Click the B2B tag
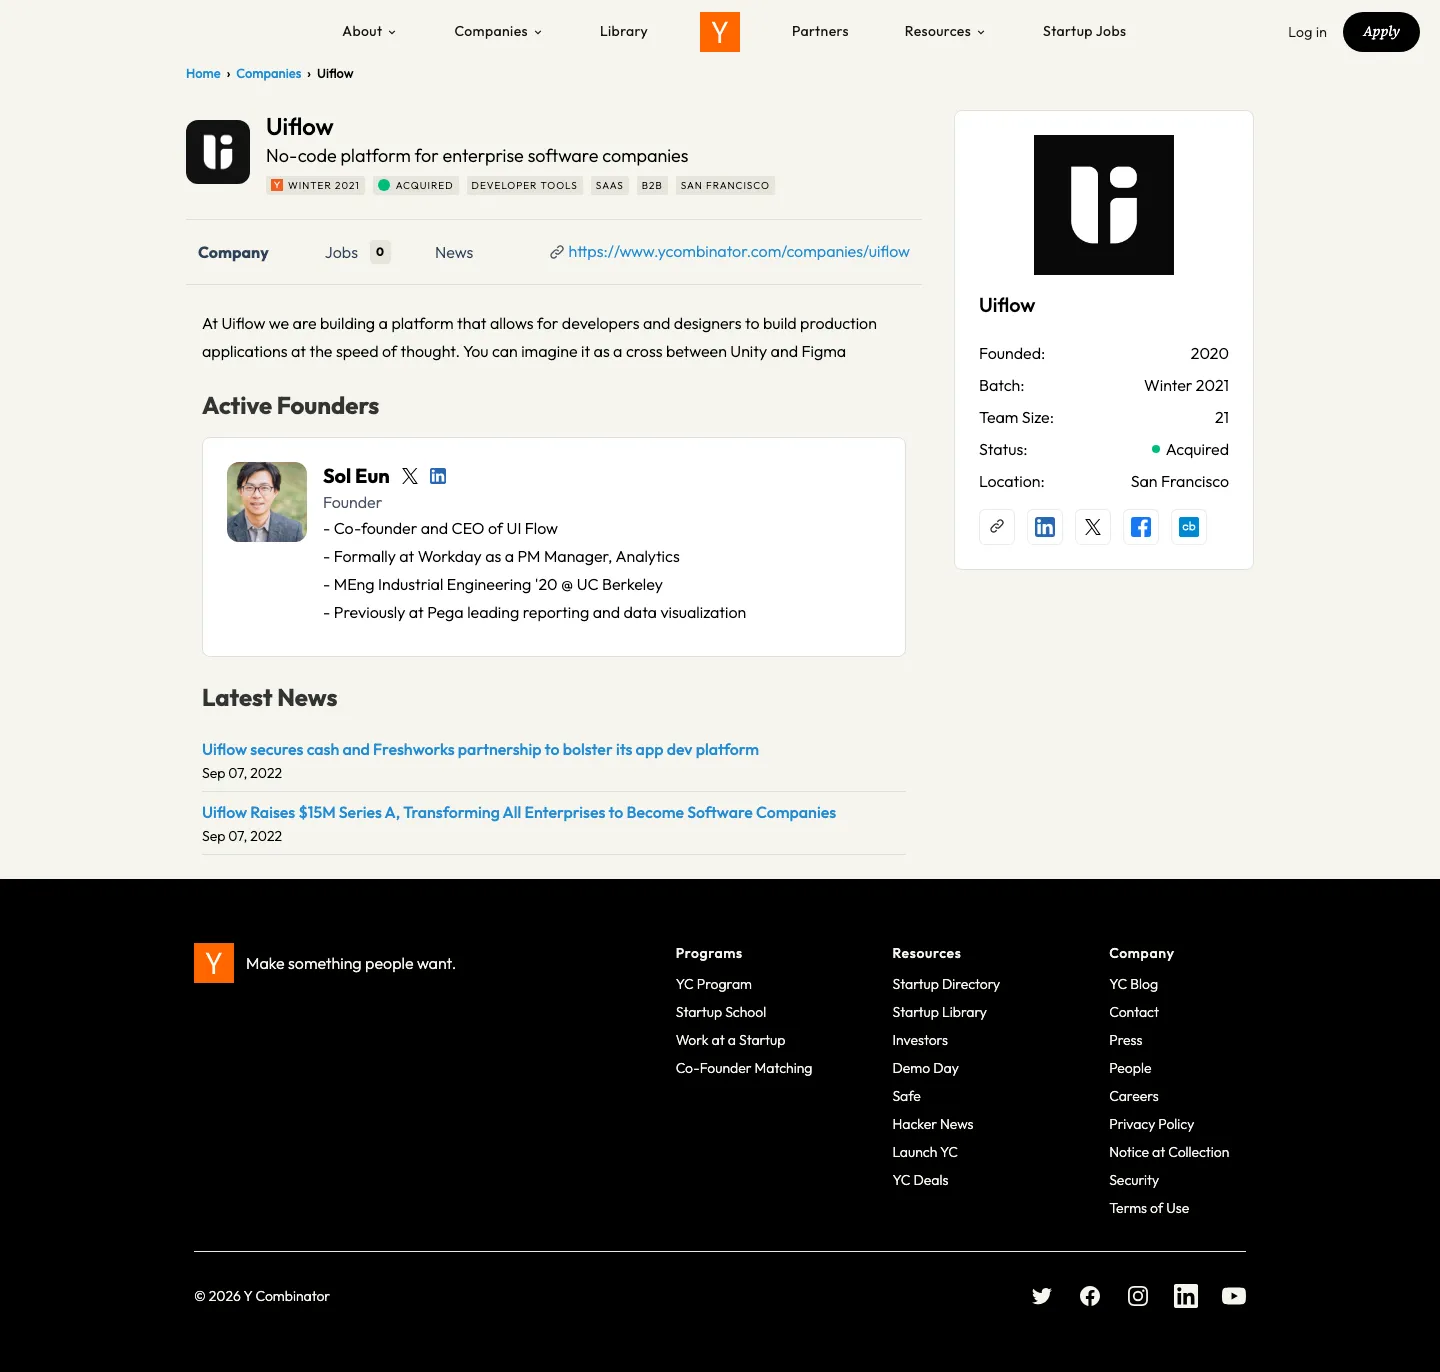Viewport: 1440px width, 1372px height. point(652,185)
